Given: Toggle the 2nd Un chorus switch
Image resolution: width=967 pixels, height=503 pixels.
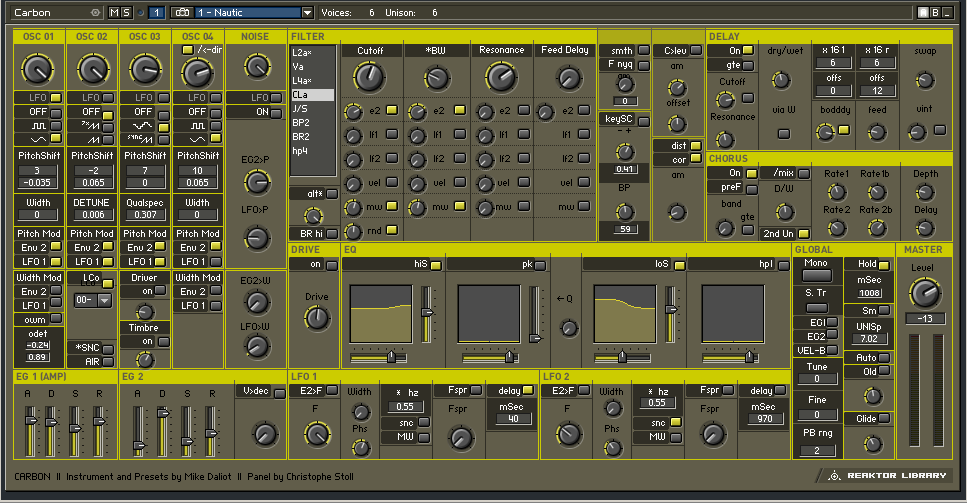Looking at the screenshot, I should click(x=803, y=234).
